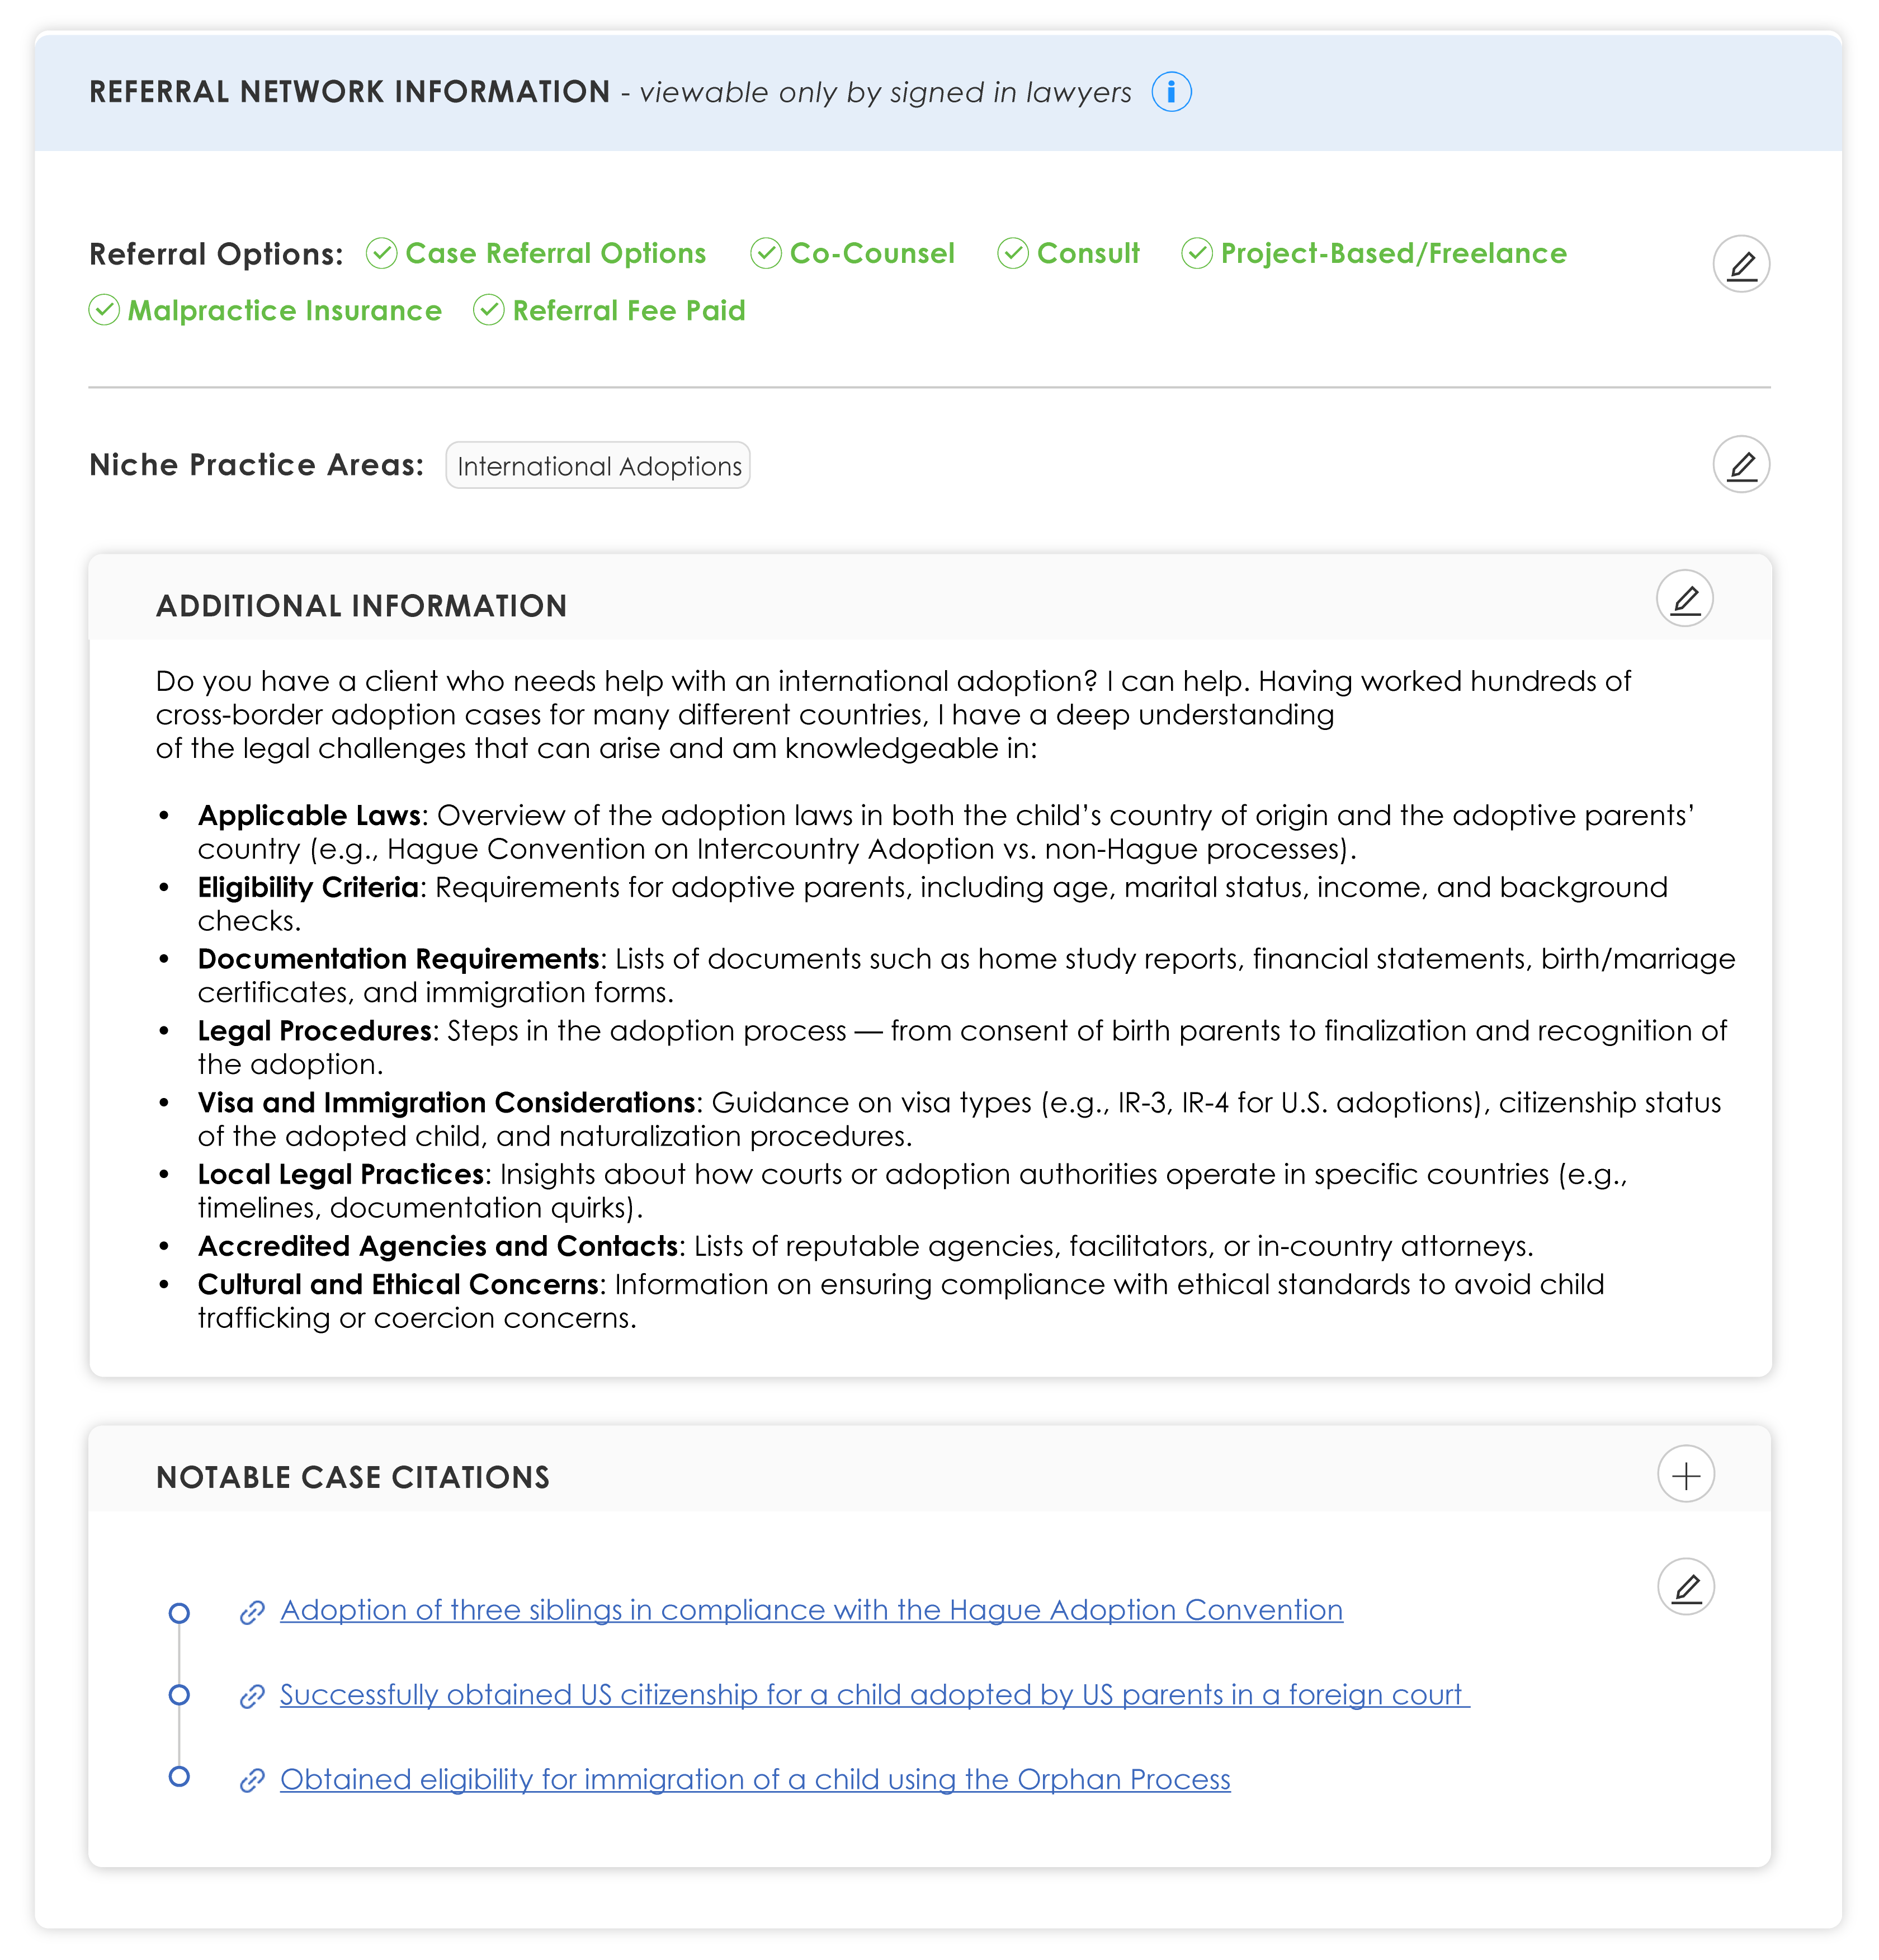This screenshot has height=1960, width=1879.
Task: Click the Visa and Immigration Considerations bullet
Action: [959, 1119]
